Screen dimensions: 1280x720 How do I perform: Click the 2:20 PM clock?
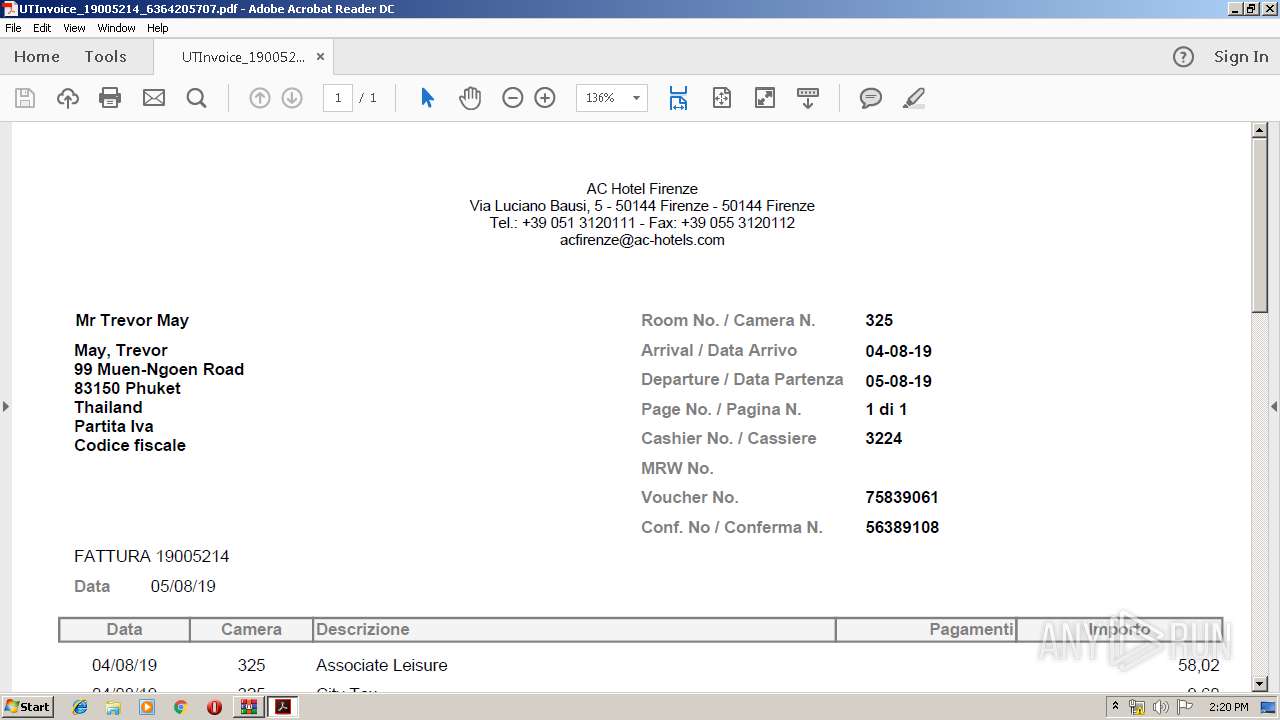click(1229, 707)
